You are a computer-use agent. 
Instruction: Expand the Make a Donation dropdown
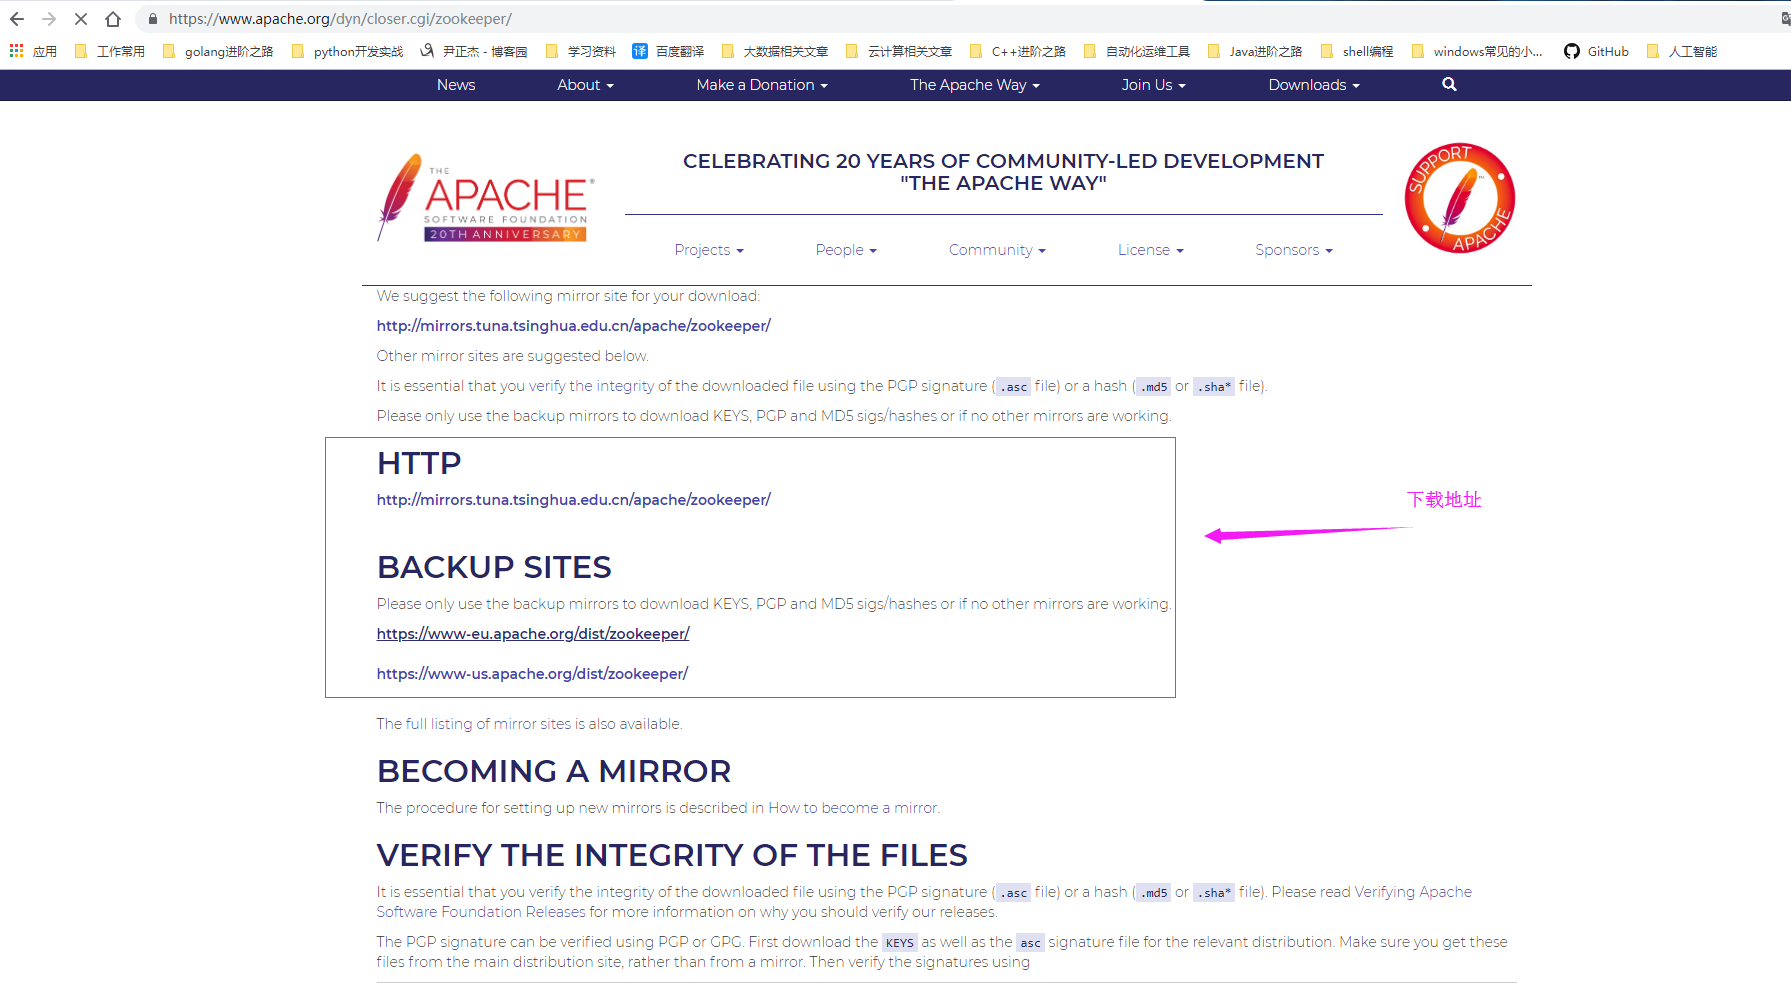coord(762,85)
